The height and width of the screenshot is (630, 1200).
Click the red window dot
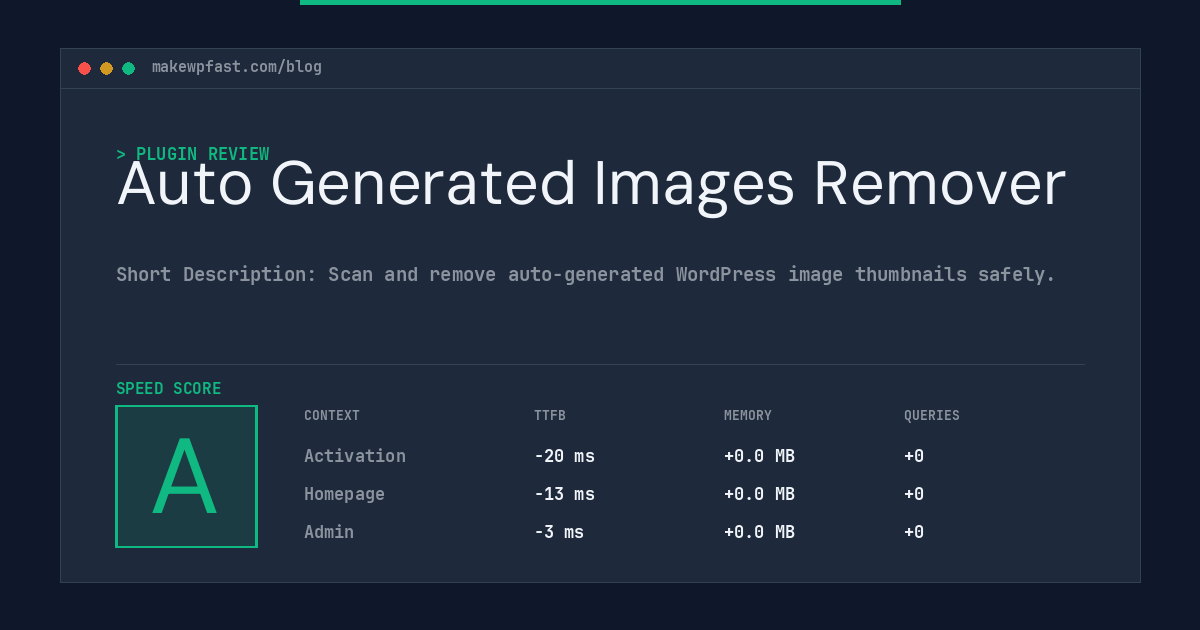(84, 68)
